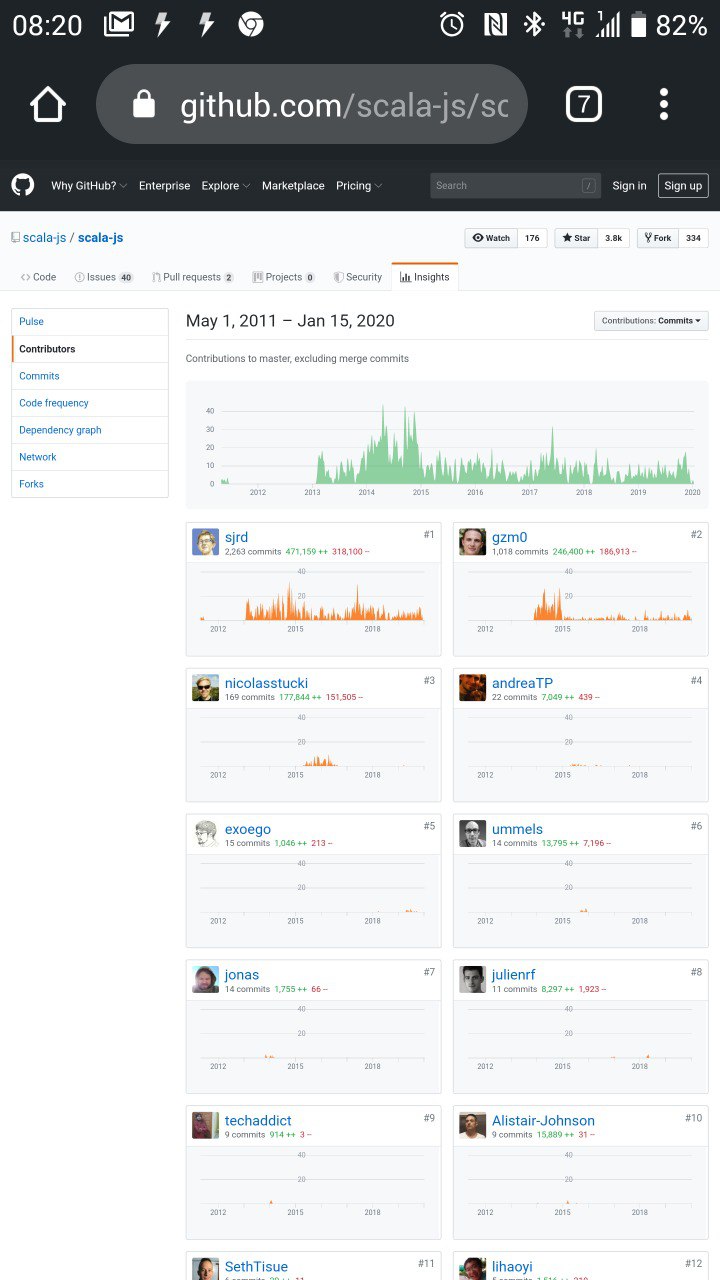
Task: Open the 176 watchers count
Action: (532, 238)
